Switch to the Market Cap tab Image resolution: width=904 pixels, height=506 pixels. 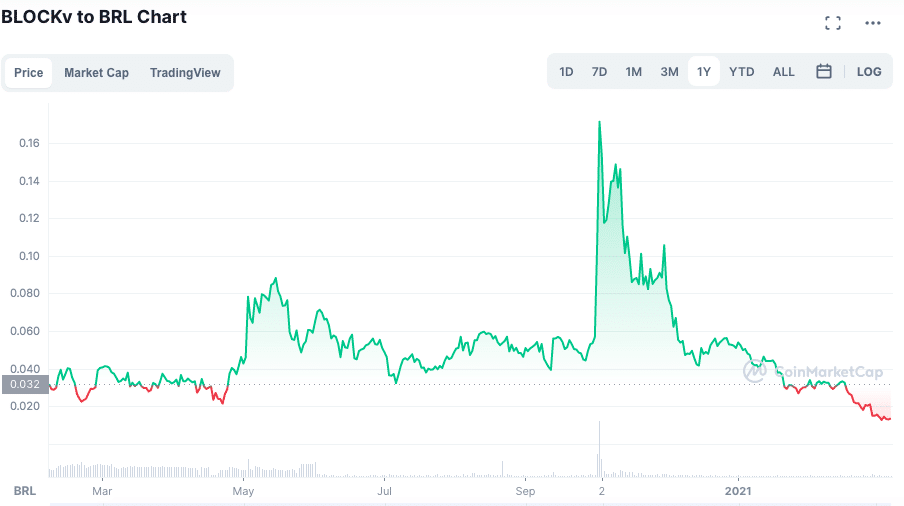point(96,73)
